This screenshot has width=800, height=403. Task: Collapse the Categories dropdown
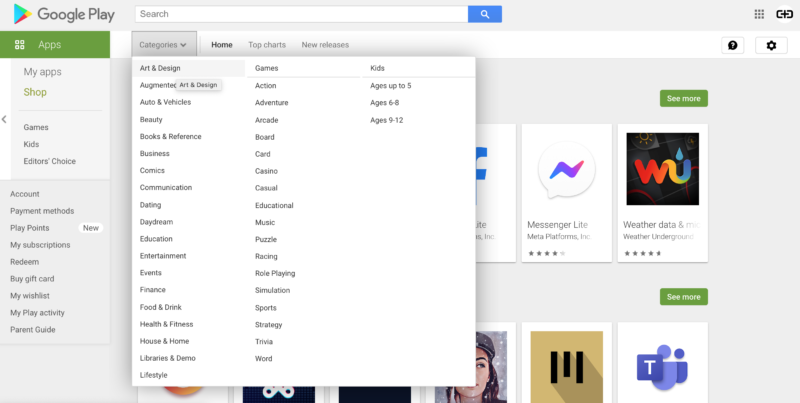163,45
